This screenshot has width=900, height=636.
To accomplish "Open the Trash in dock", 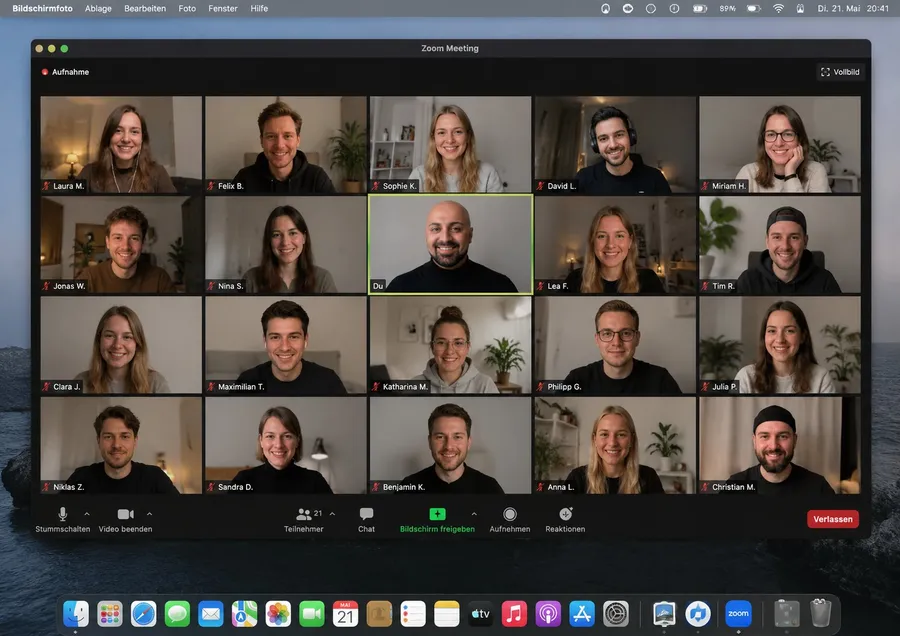I will [x=821, y=613].
